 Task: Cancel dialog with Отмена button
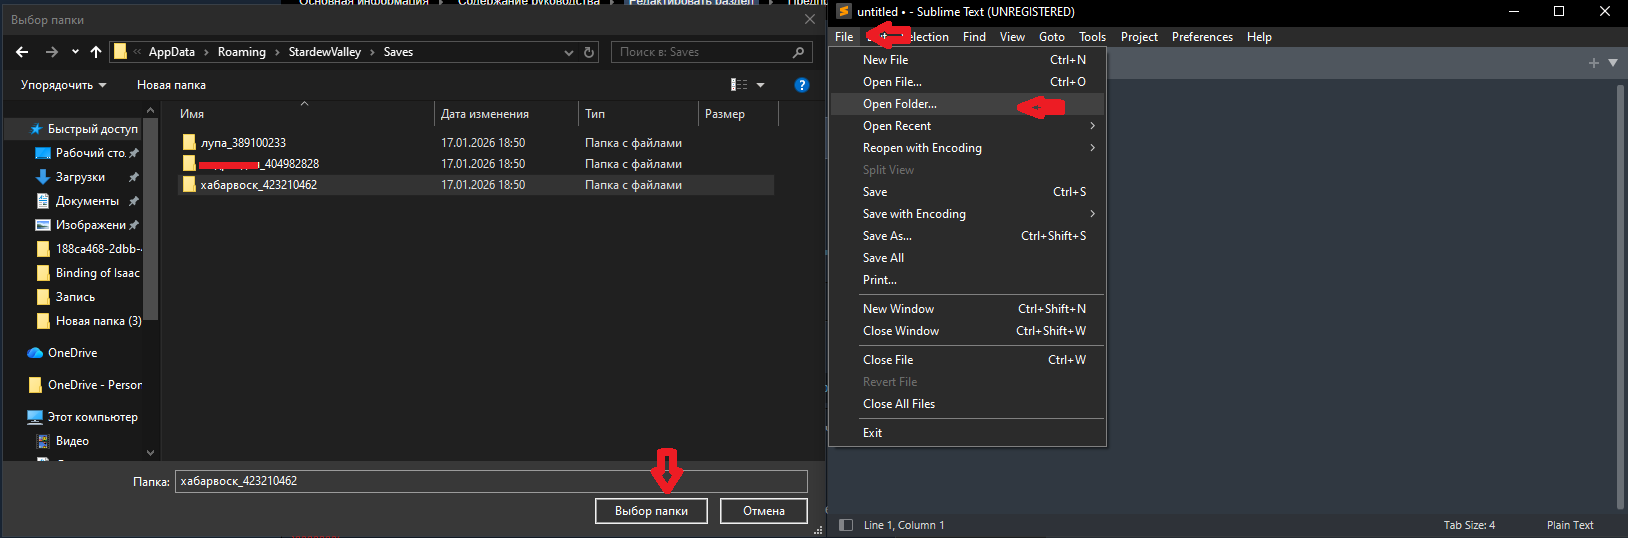(764, 511)
